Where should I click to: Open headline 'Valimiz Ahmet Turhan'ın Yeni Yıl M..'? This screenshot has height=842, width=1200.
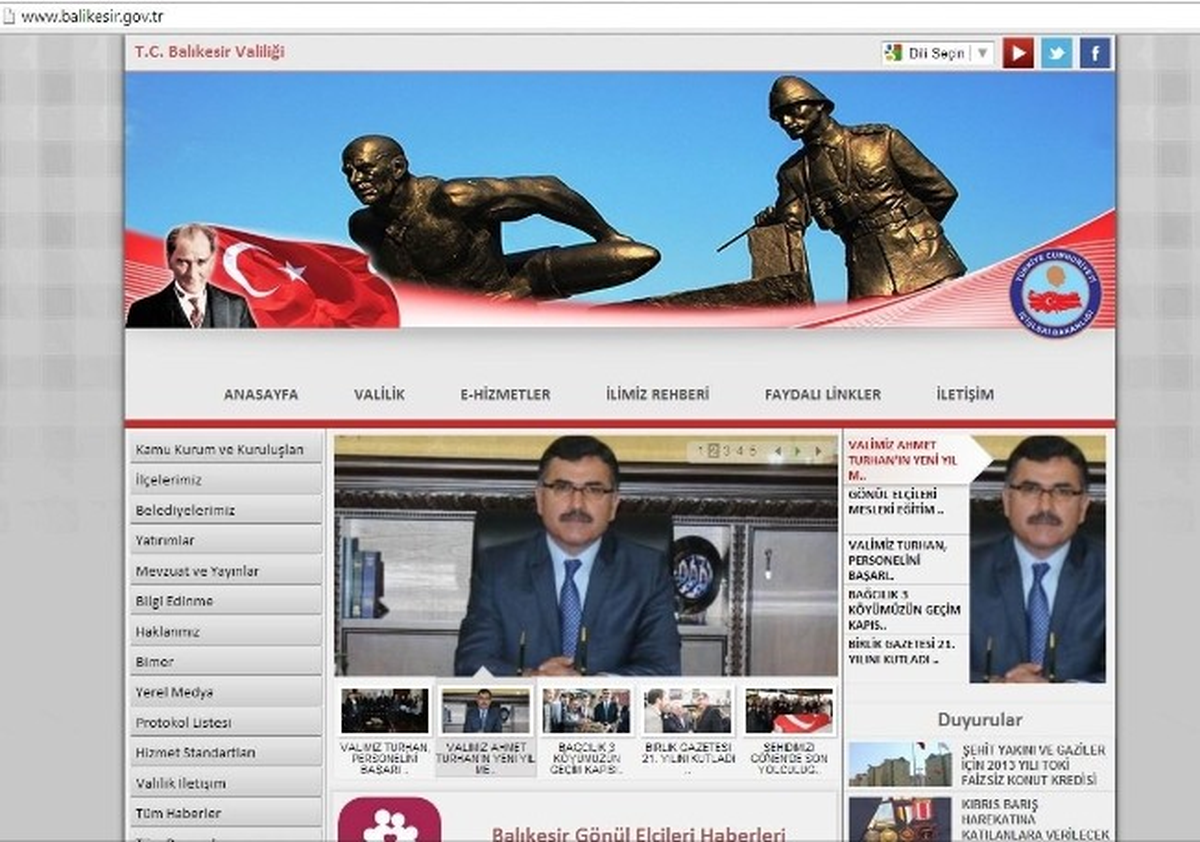pos(904,459)
